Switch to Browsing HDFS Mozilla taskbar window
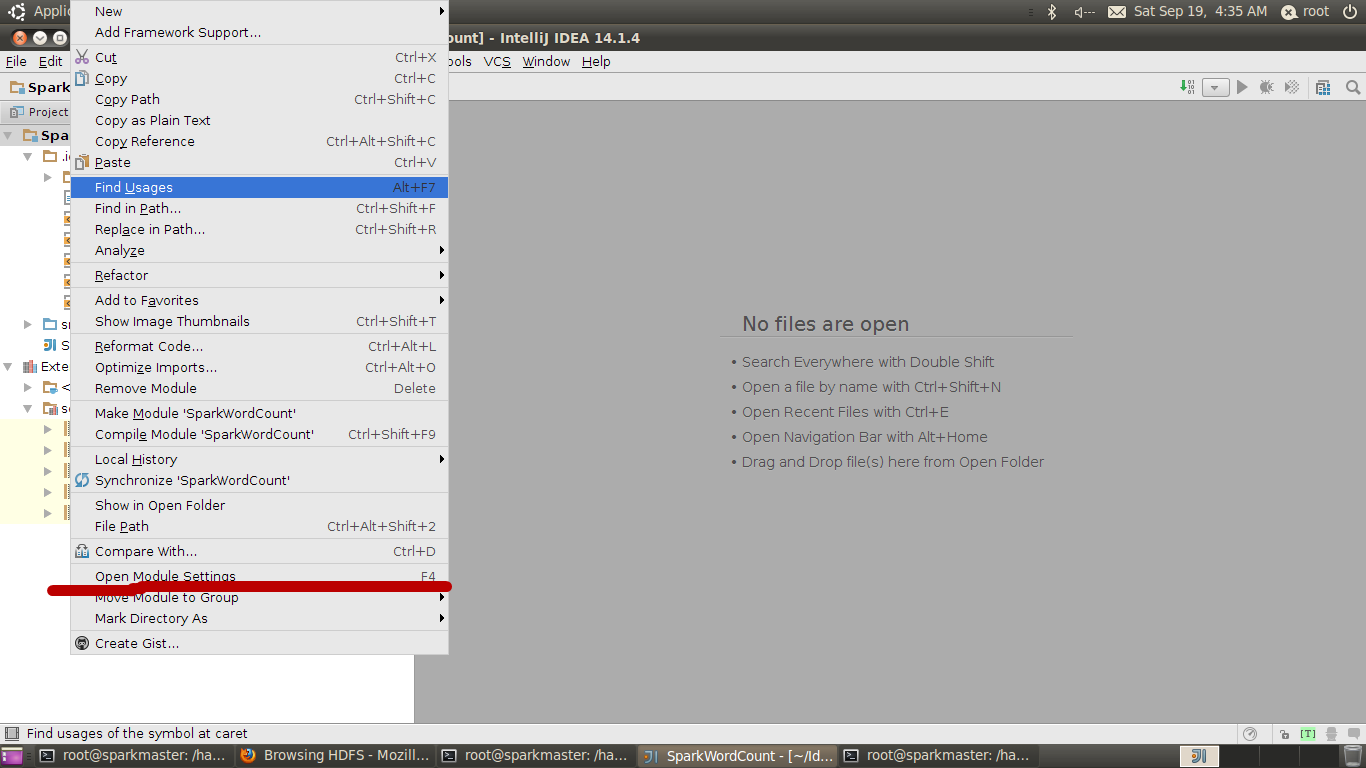Viewport: 1366px width, 768px height. 336,756
